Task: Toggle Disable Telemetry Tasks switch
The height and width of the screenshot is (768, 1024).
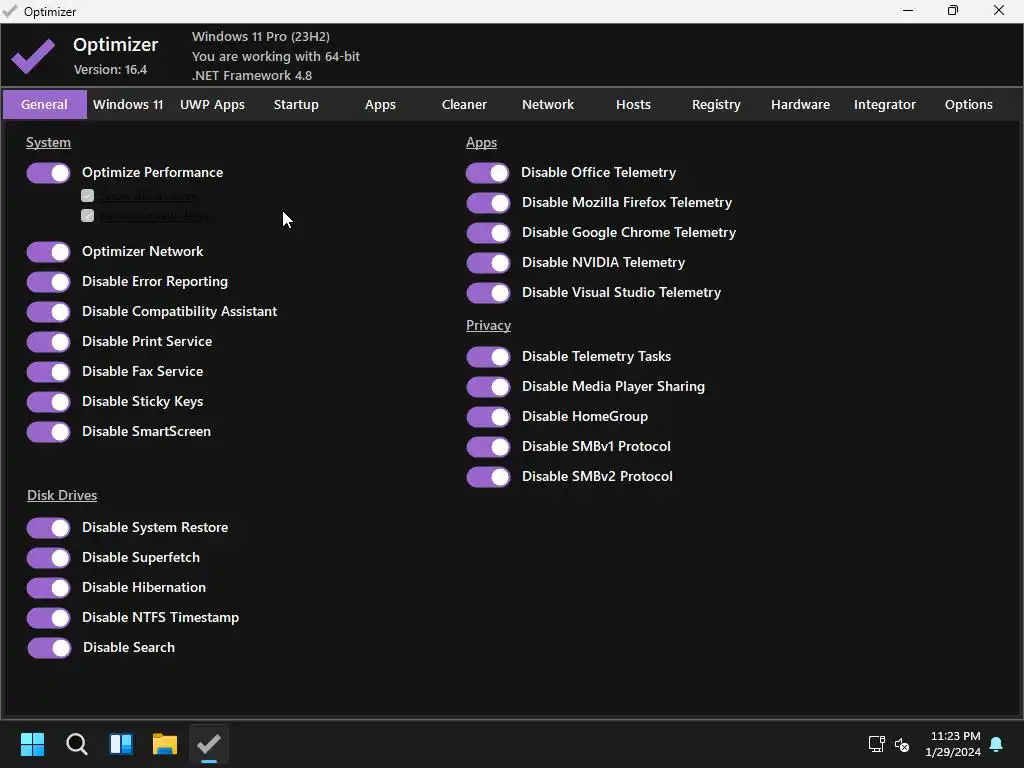Action: [x=488, y=357]
